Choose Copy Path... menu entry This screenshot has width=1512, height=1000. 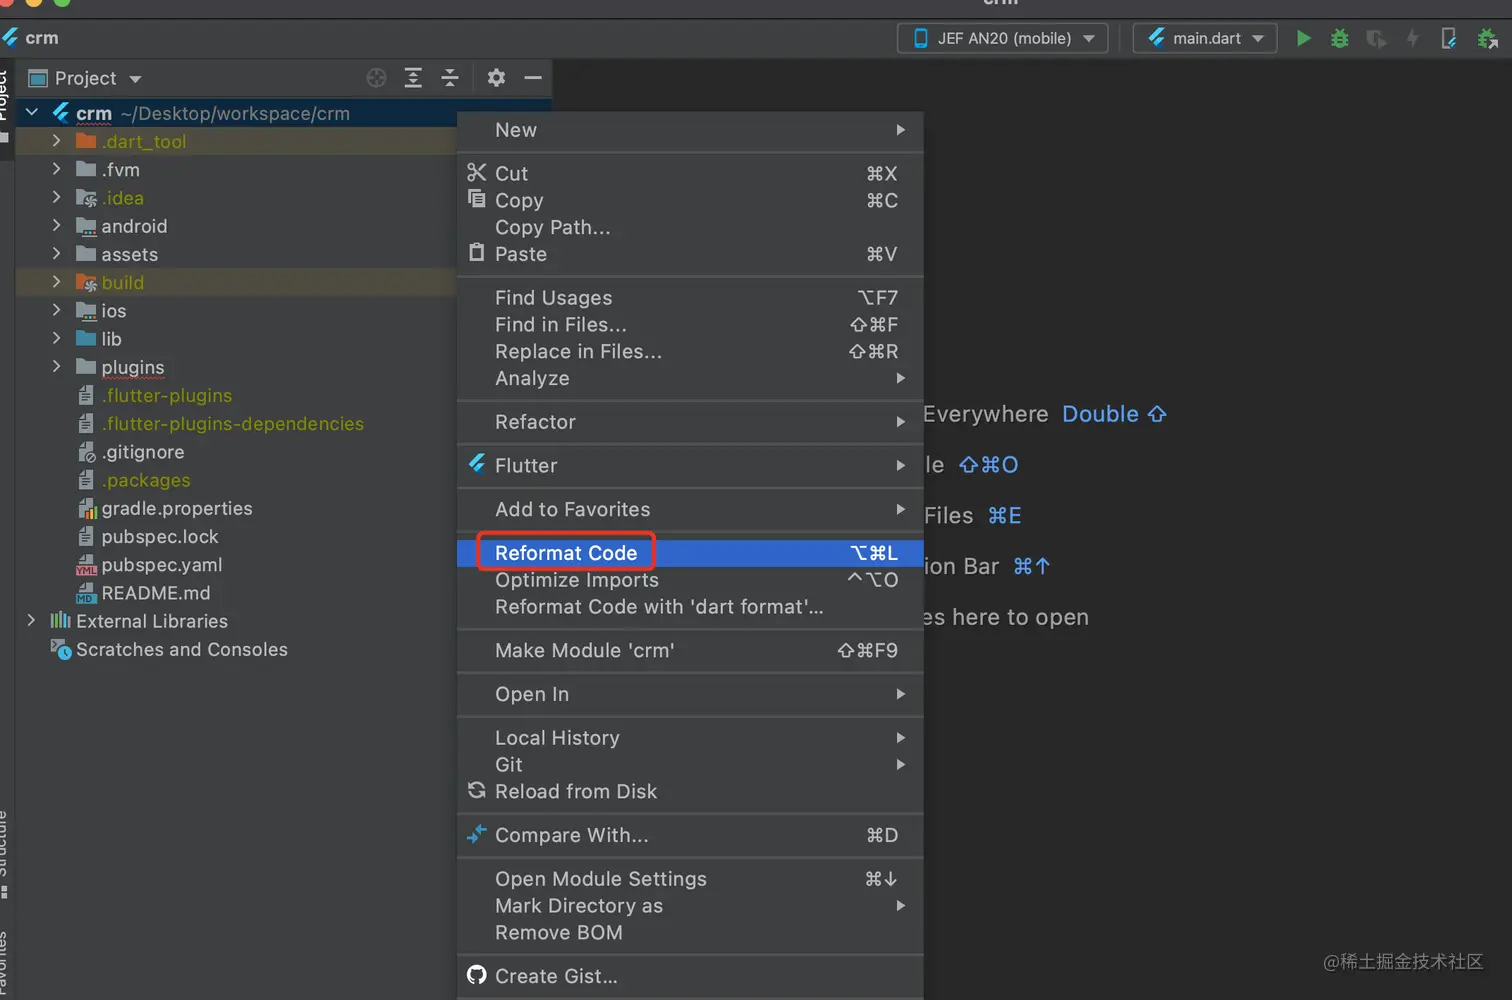click(x=690, y=228)
